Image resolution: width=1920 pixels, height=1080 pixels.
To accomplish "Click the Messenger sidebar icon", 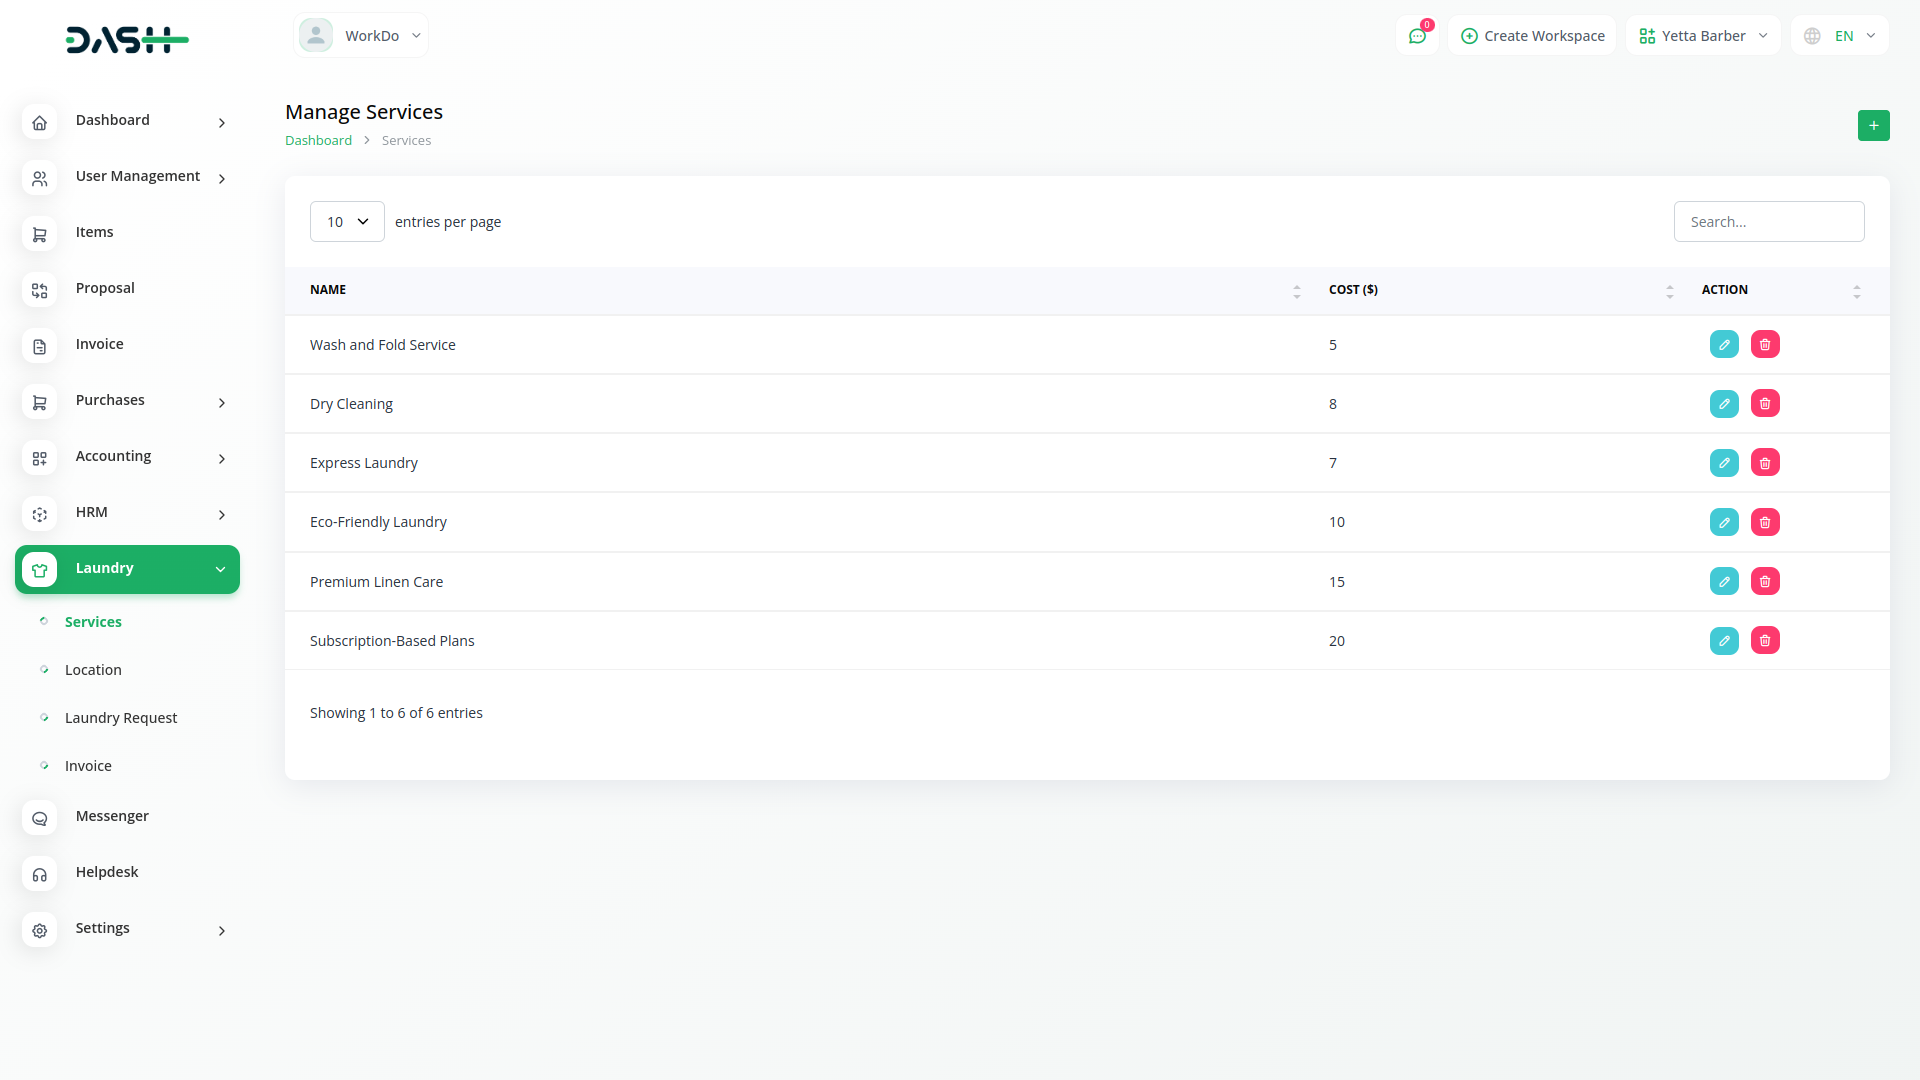I will click(39, 817).
